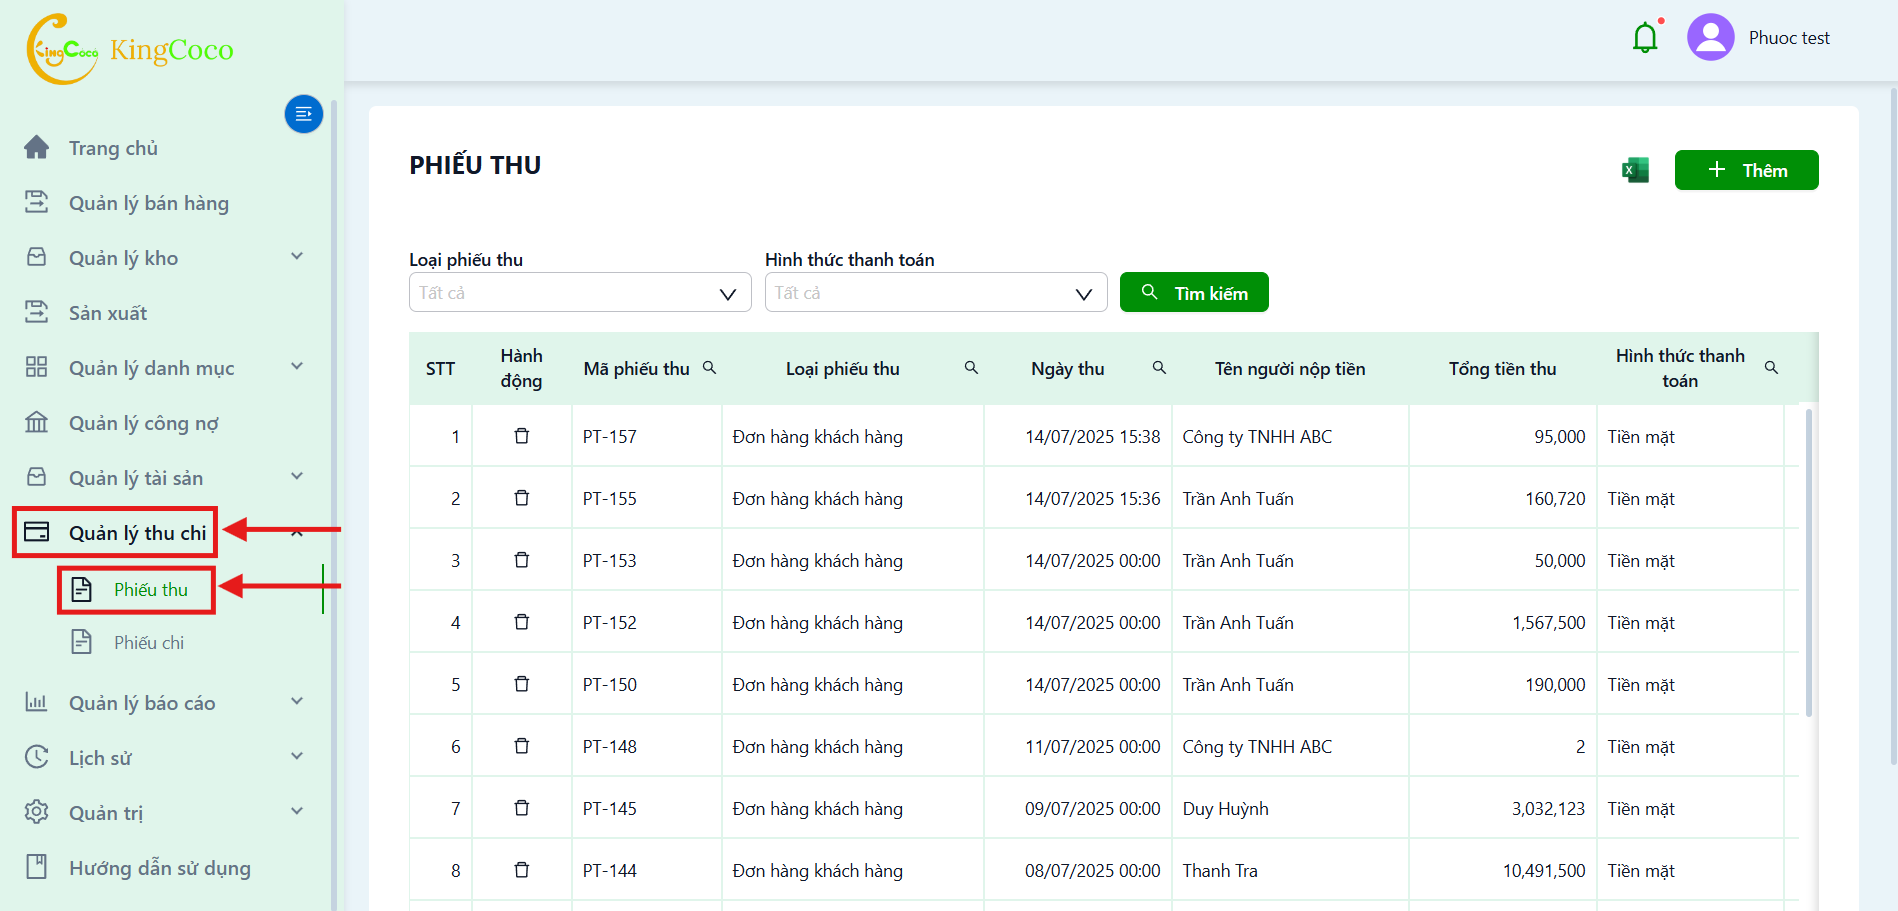The height and width of the screenshot is (911, 1898).
Task: Collapse the Quản lý thu chi menu
Action: pos(297,533)
